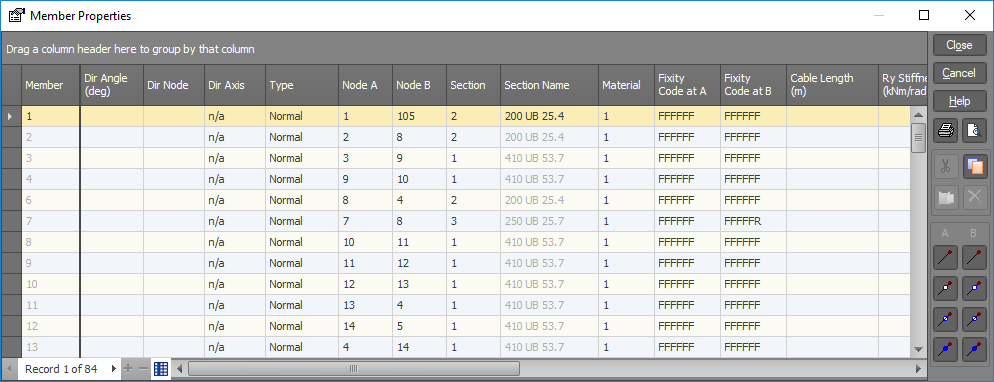This screenshot has height=382, width=994.
Task: Select the FFFFFR fixity code cell
Action: click(x=753, y=221)
